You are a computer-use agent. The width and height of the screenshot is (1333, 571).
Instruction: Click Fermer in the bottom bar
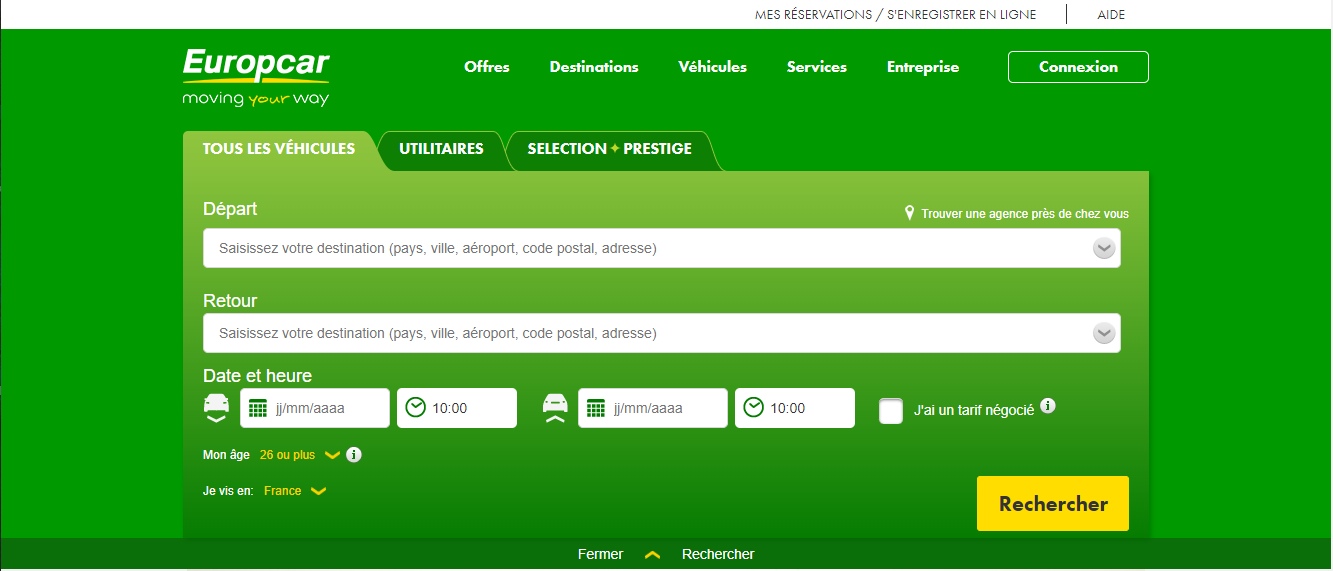600,554
